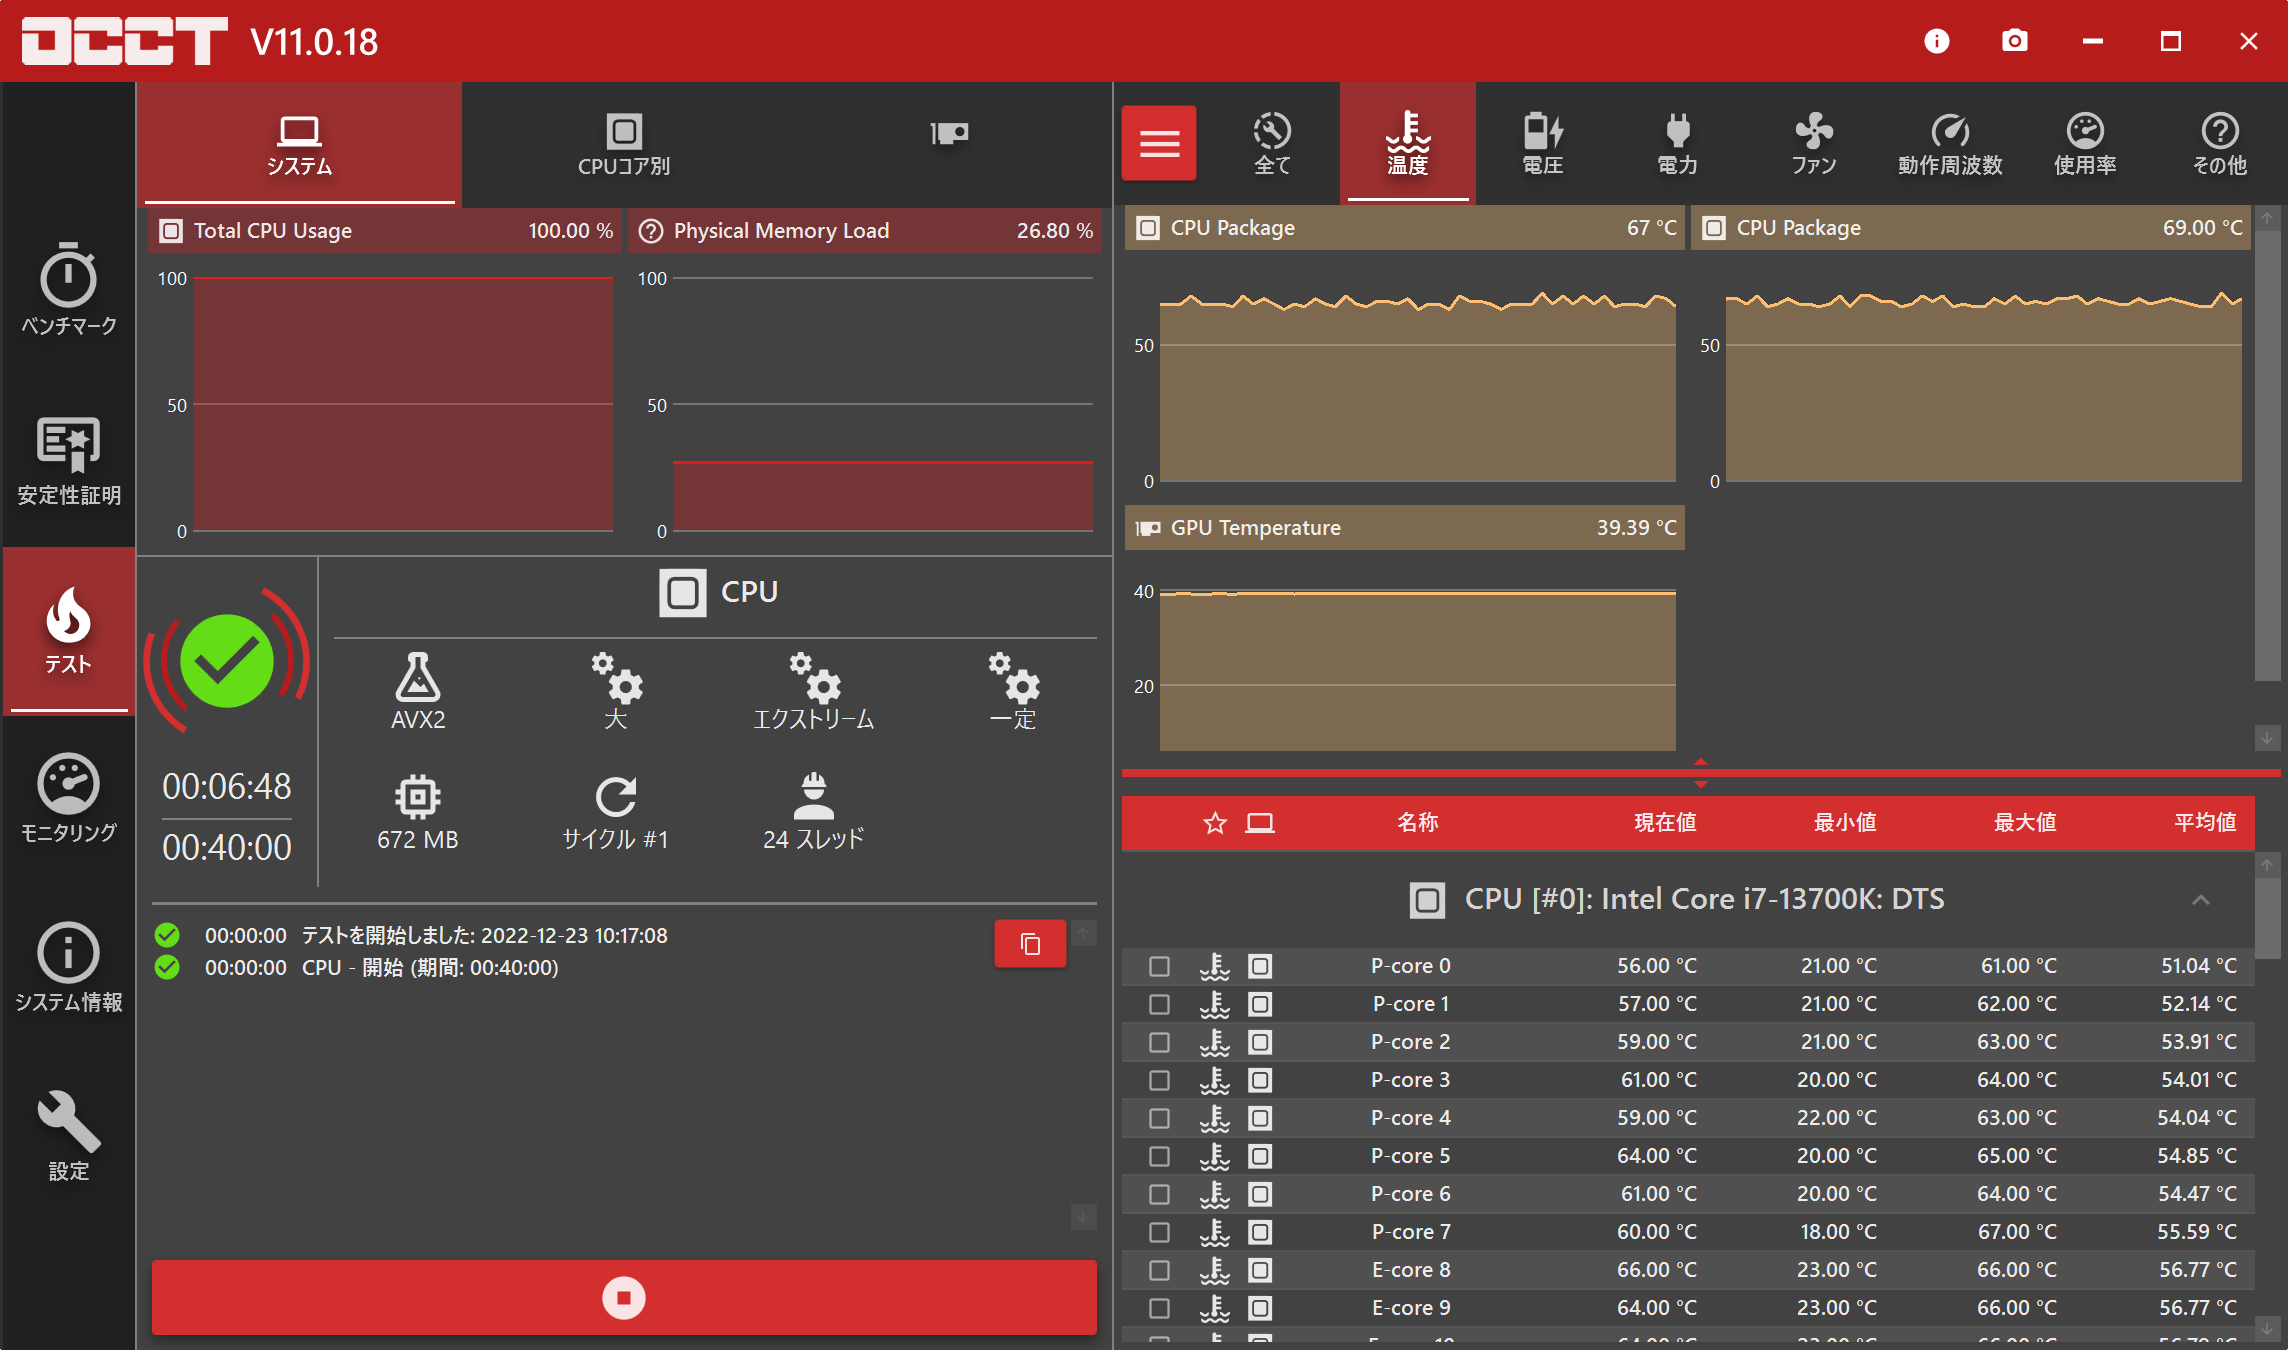Sort by 平均値 average column
This screenshot has width=2288, height=1350.
pos(2205,822)
